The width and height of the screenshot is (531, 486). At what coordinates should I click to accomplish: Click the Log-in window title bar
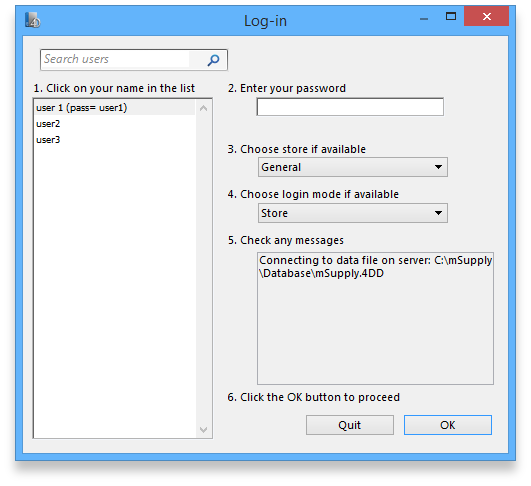coord(265,21)
